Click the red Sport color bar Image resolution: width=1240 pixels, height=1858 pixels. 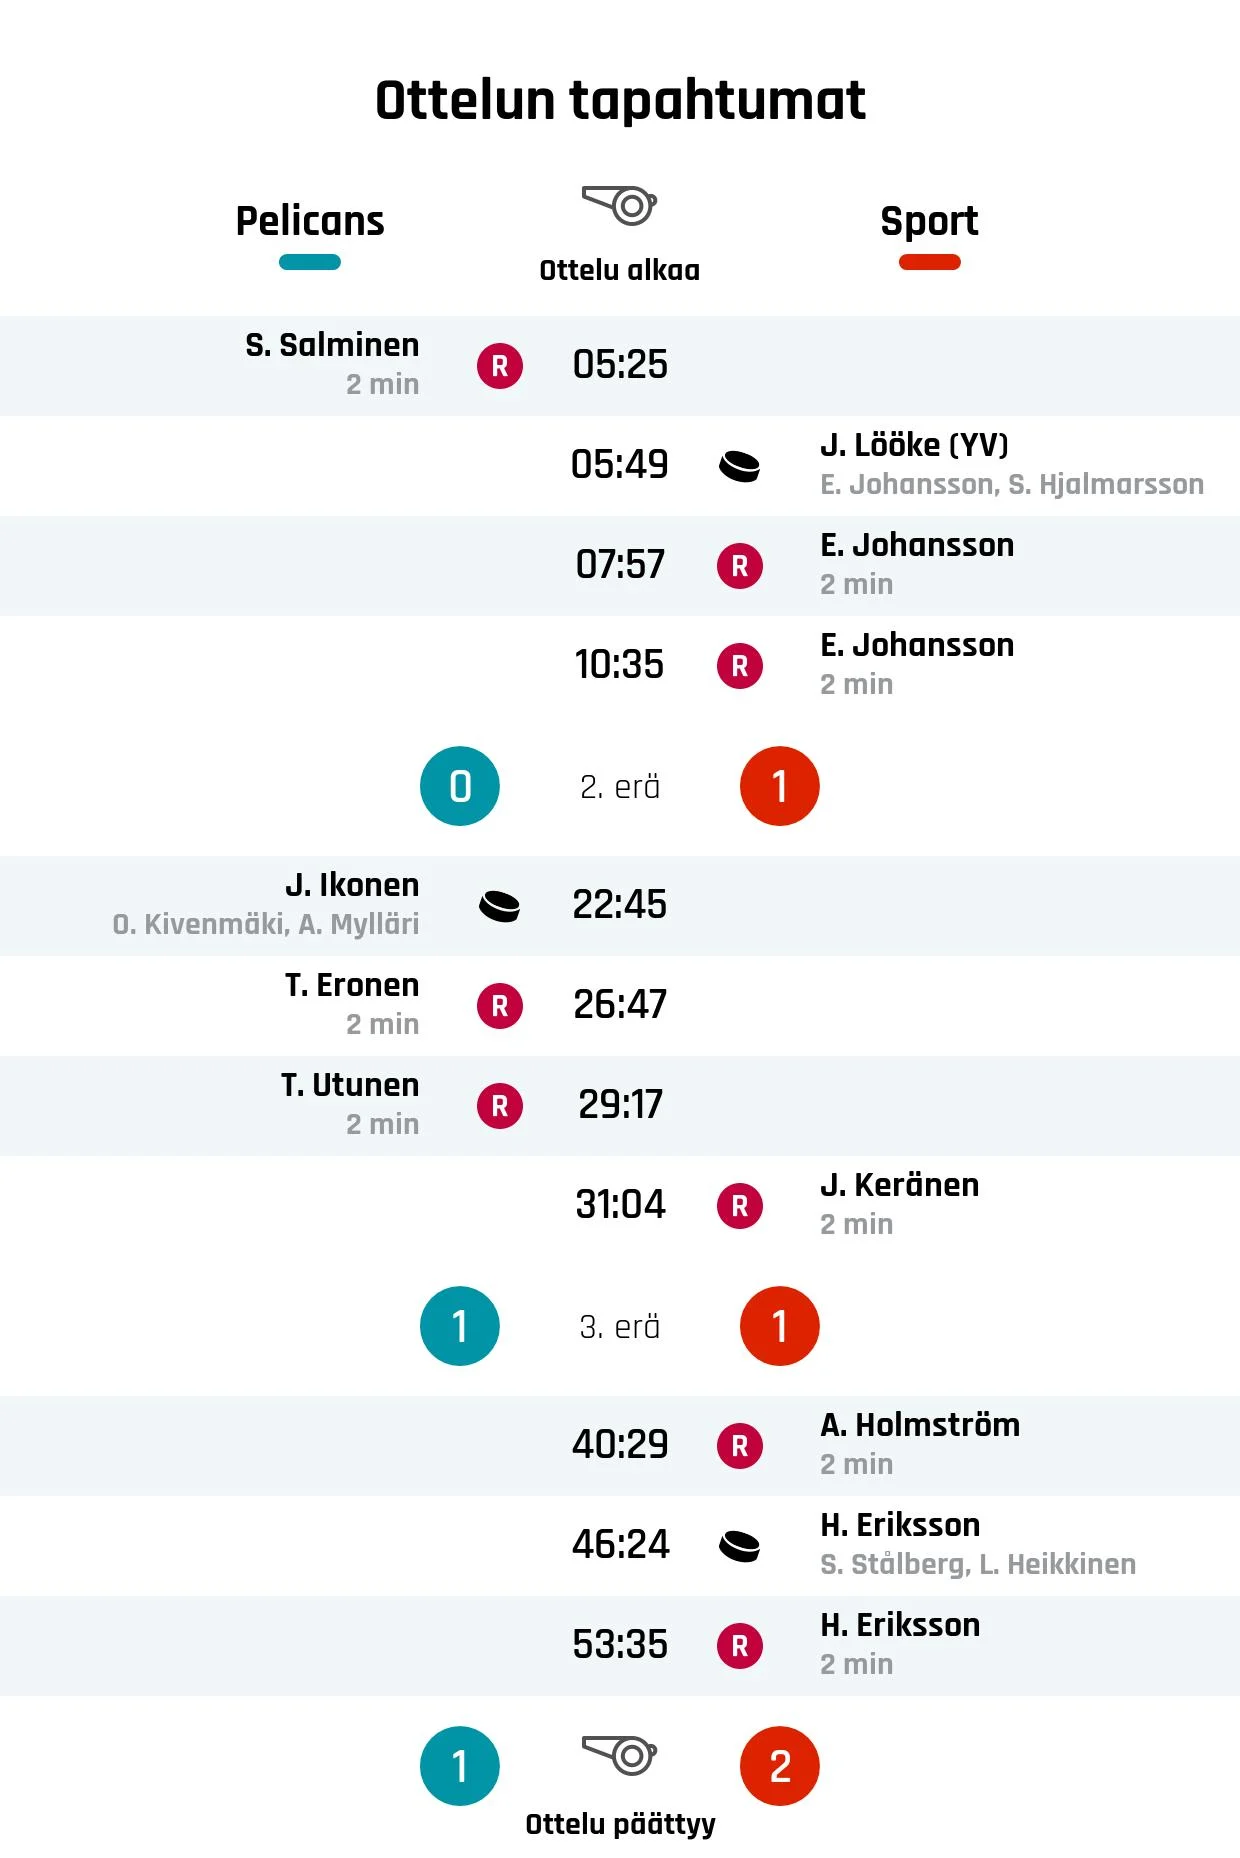(x=930, y=262)
